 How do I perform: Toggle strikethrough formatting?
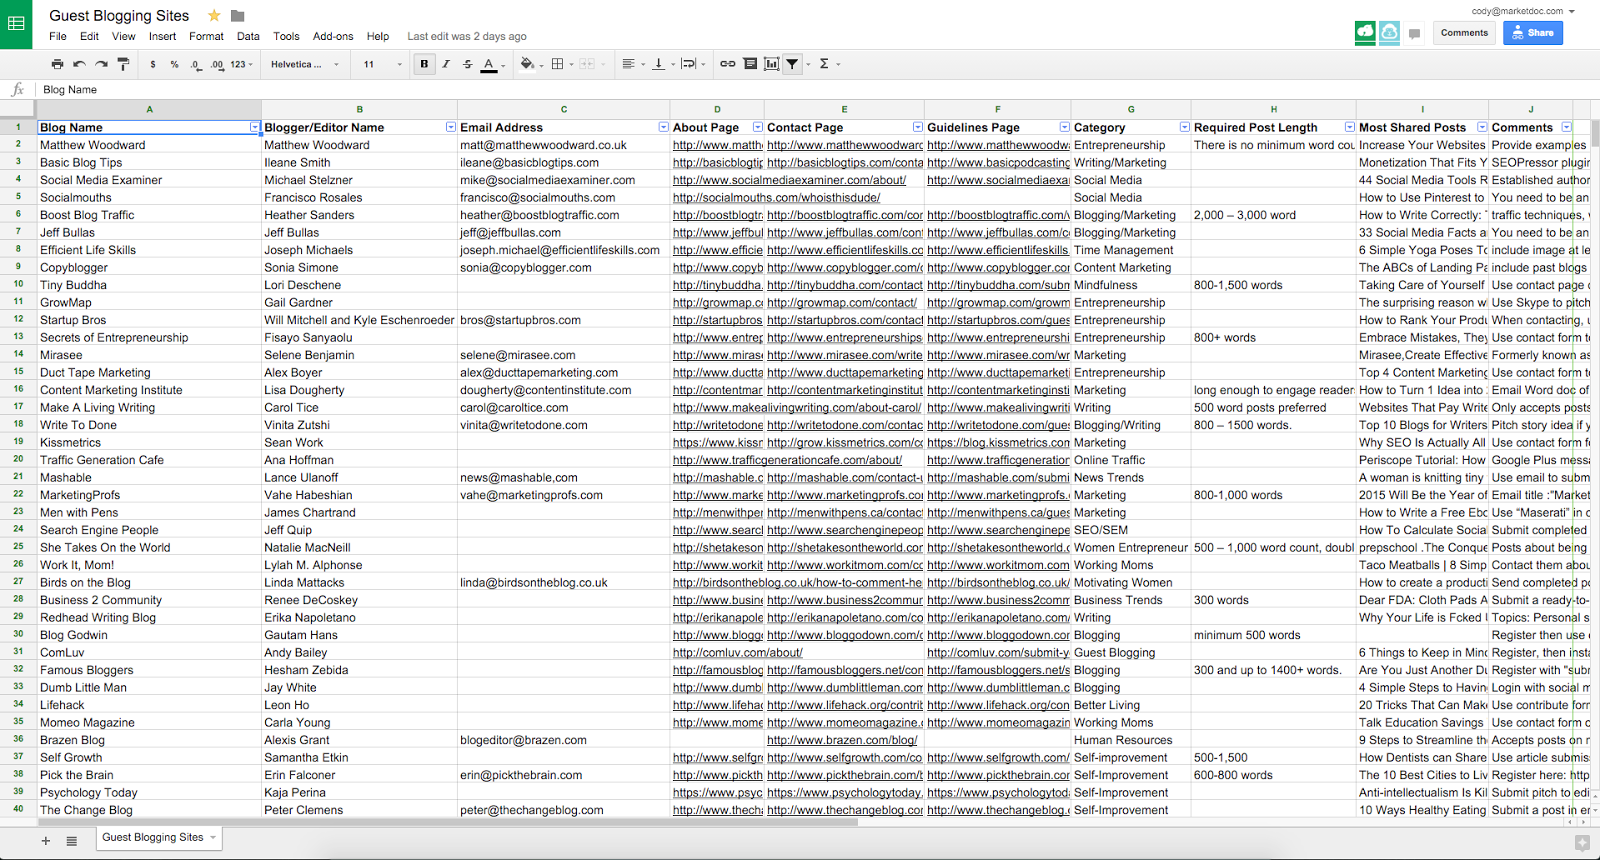pyautogui.click(x=467, y=64)
